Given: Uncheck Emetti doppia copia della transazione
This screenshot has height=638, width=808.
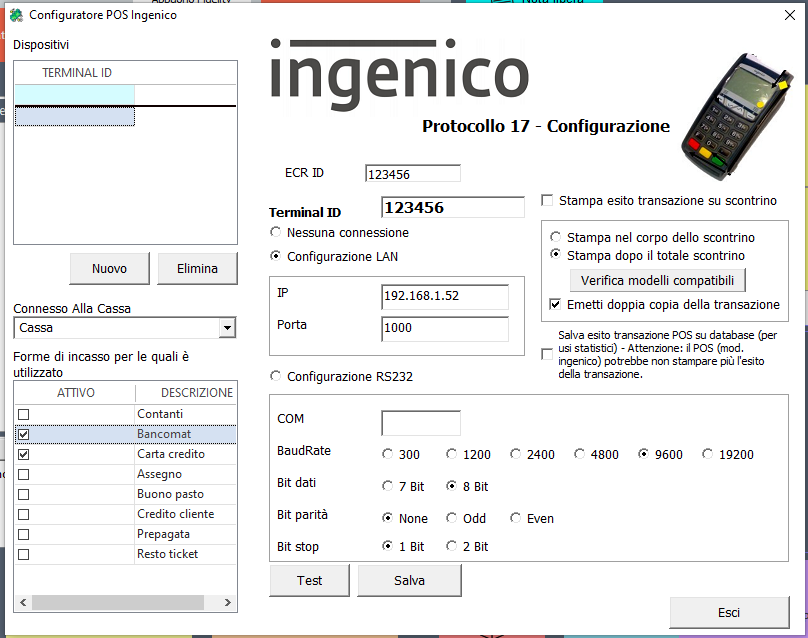Looking at the screenshot, I should (555, 304).
